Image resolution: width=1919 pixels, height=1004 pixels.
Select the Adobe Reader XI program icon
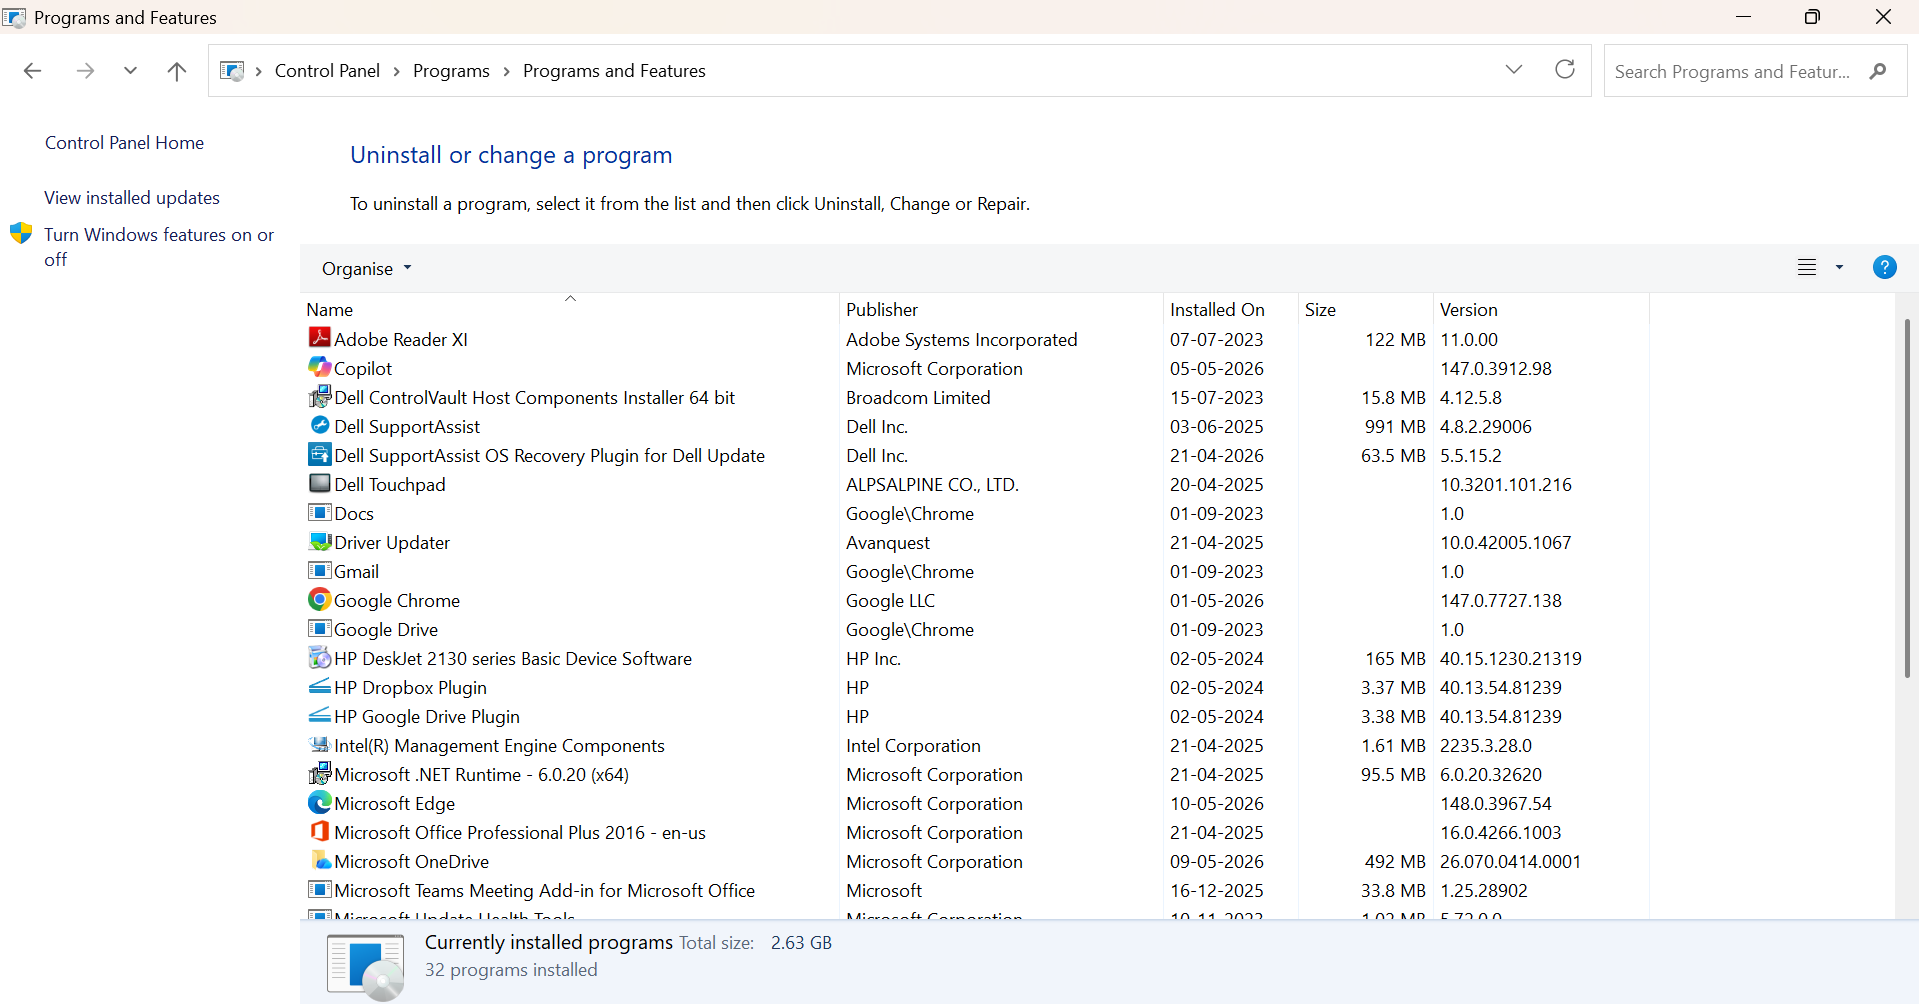(319, 338)
